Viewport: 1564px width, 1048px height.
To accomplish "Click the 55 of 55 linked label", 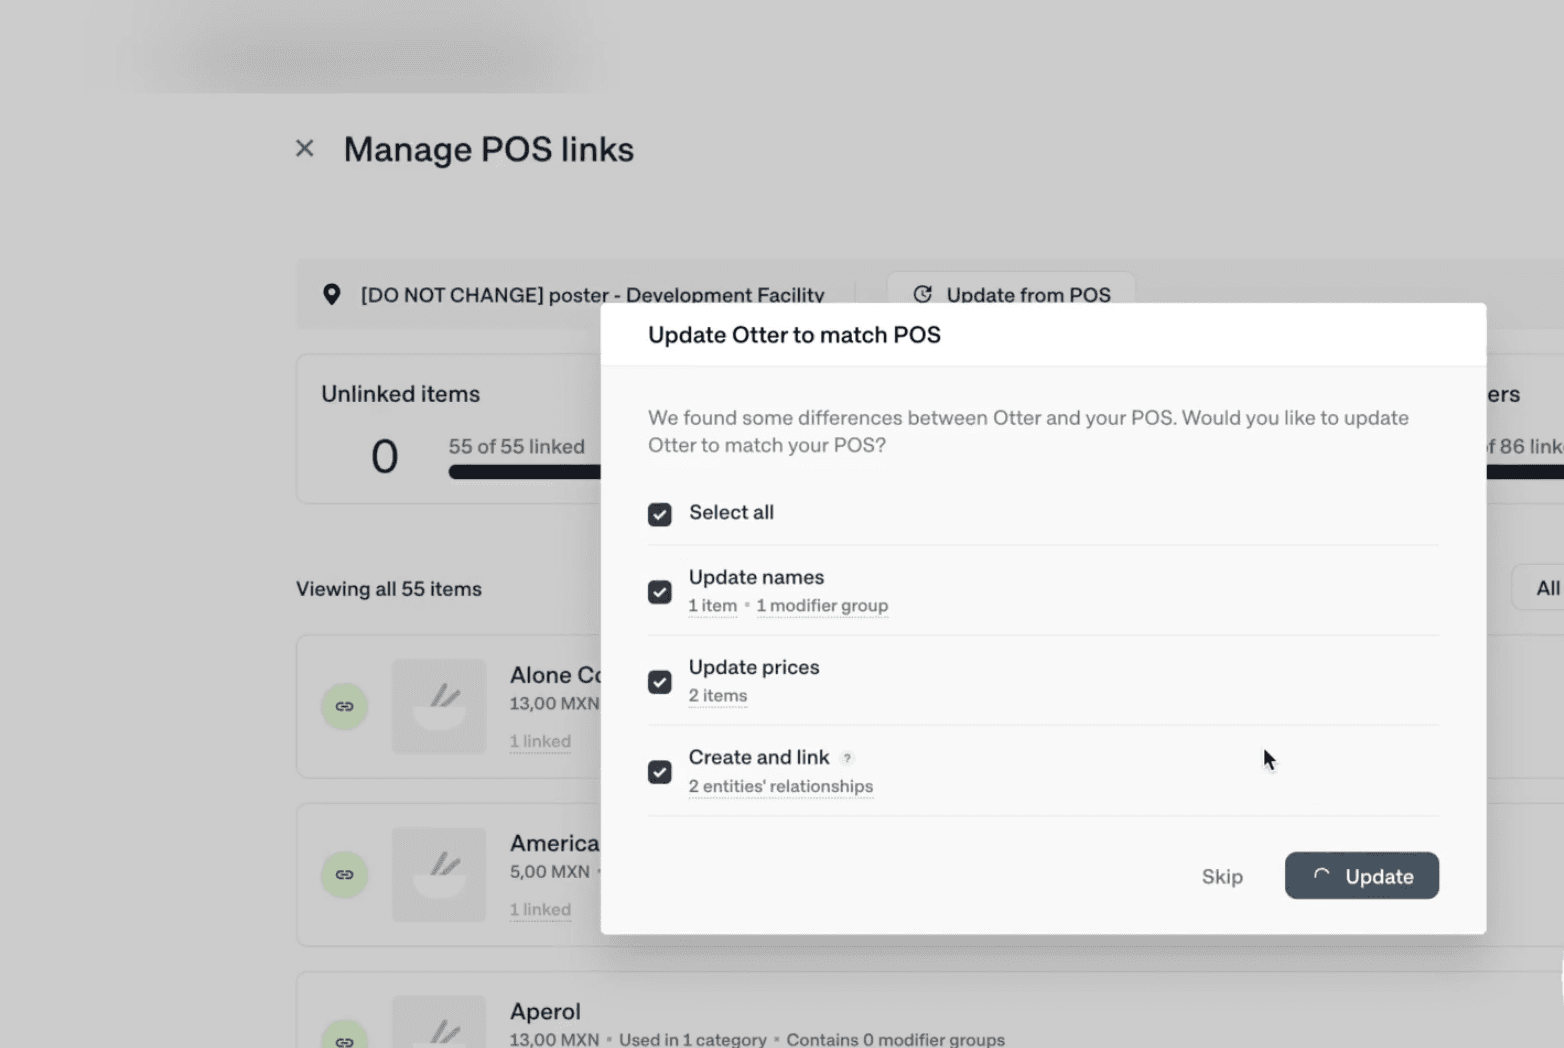I will tap(516, 447).
